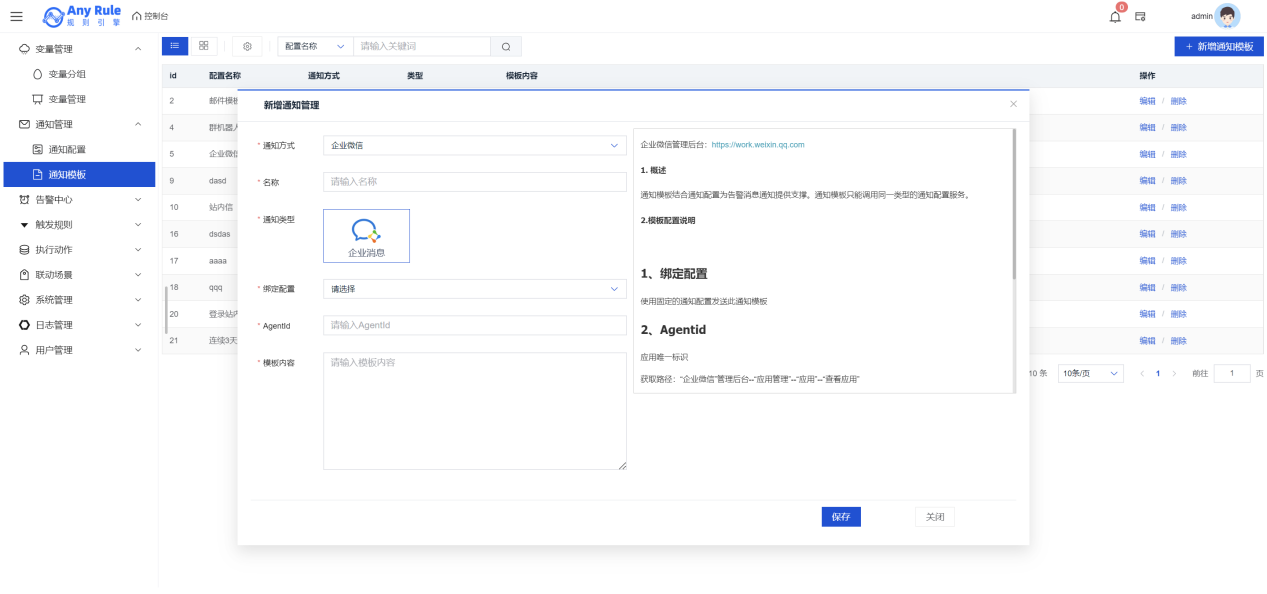Click the search magnifier button
The image size is (1267, 594).
[x=506, y=46]
